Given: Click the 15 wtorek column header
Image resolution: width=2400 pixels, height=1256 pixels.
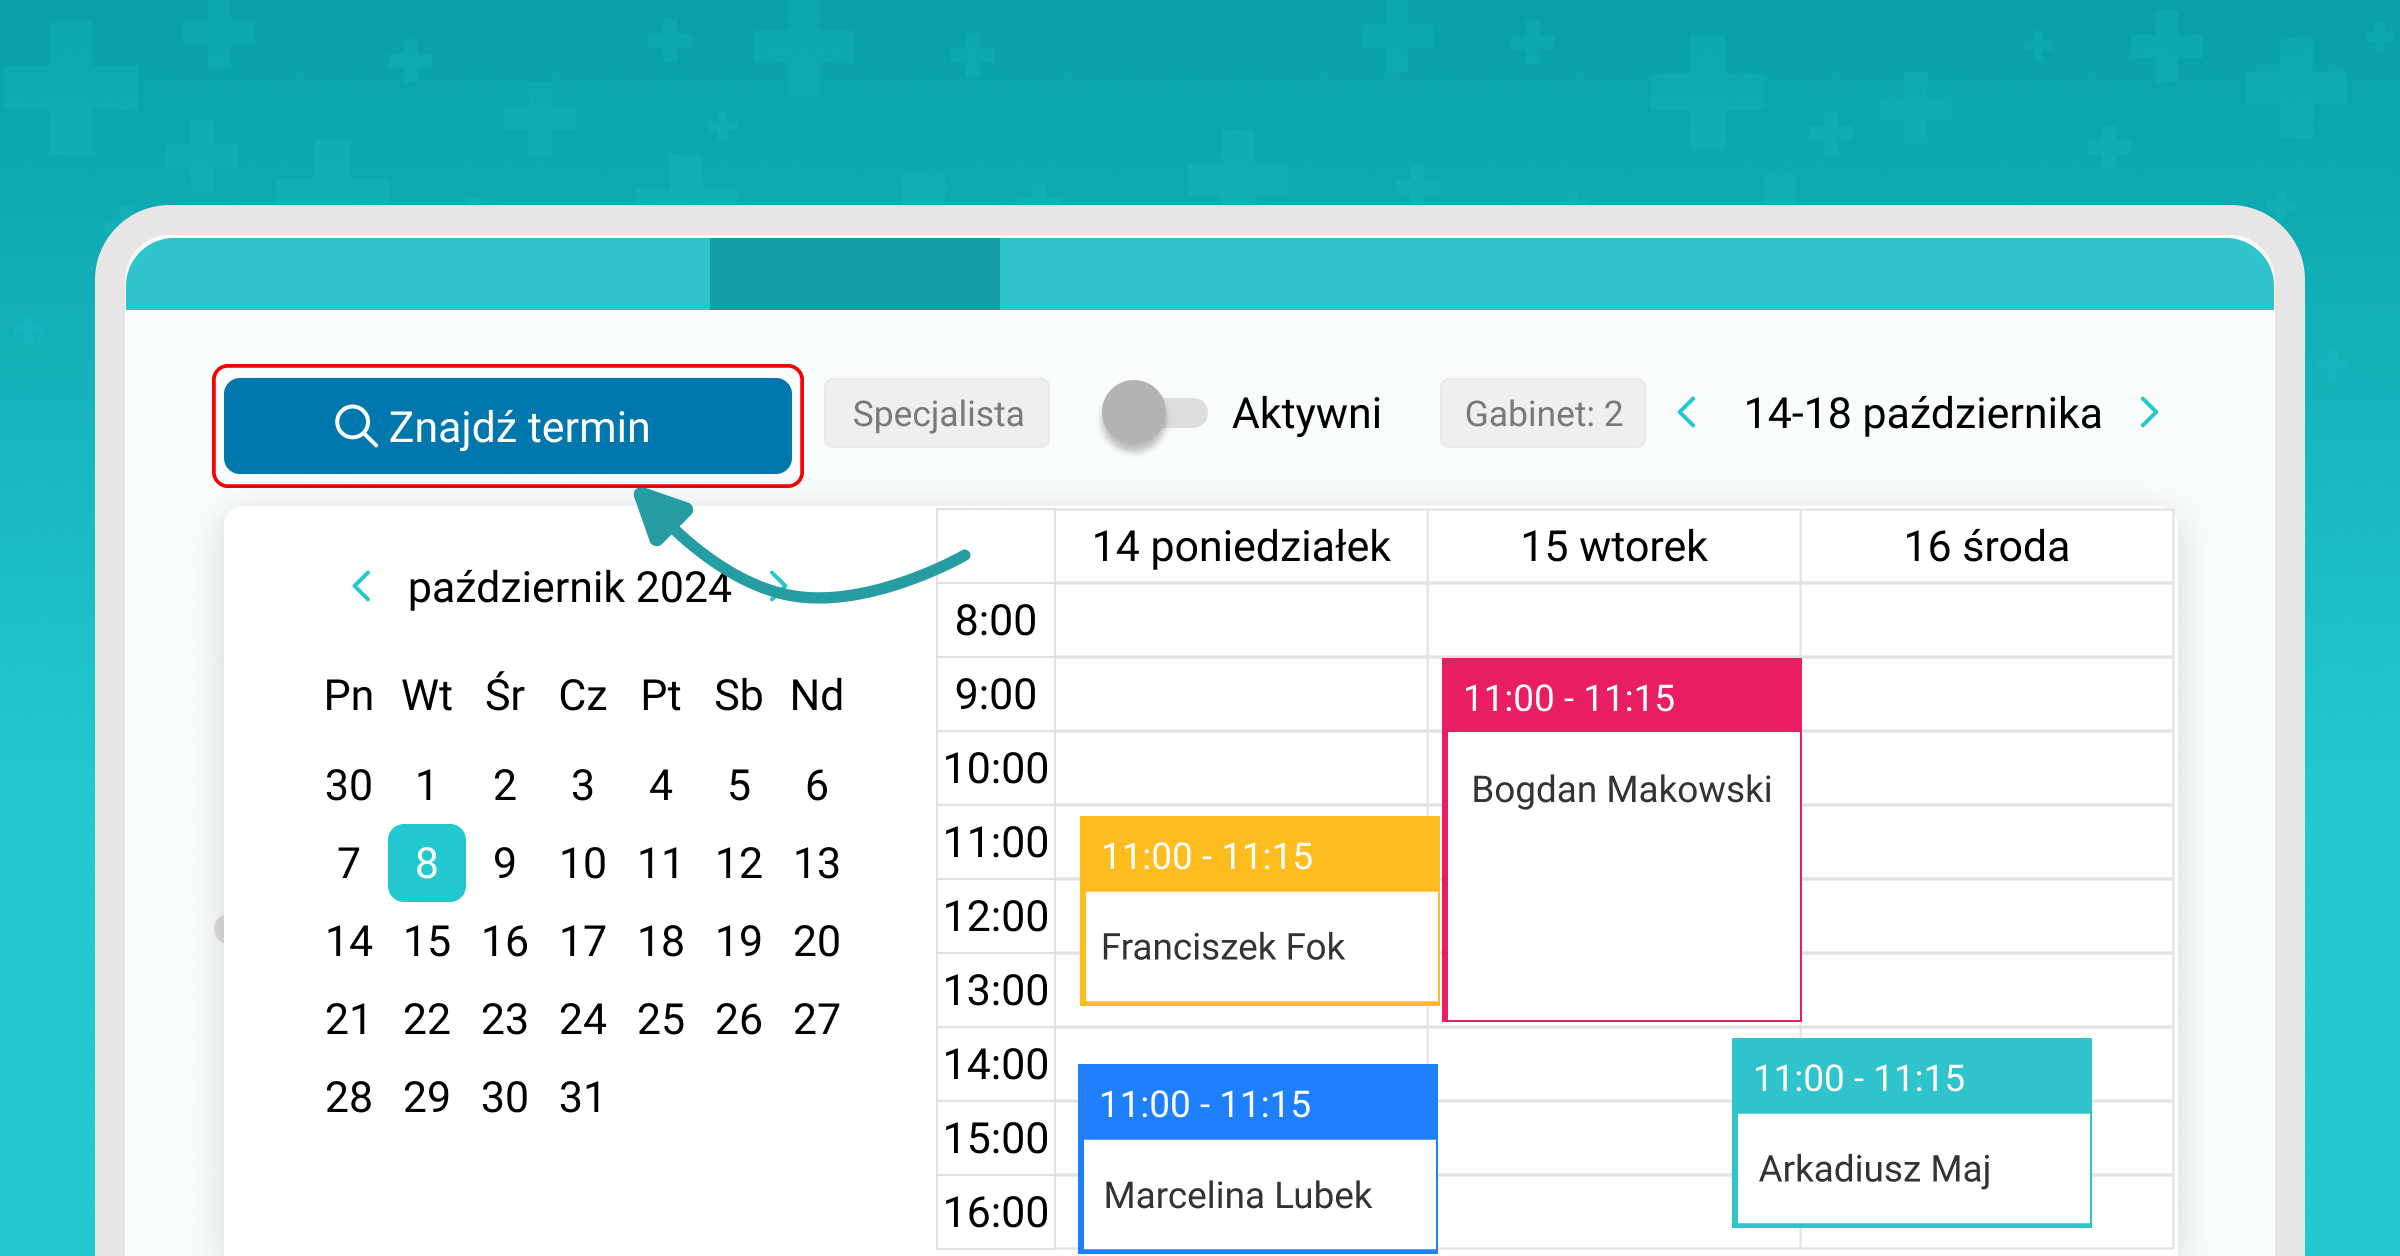Looking at the screenshot, I should 1614,546.
